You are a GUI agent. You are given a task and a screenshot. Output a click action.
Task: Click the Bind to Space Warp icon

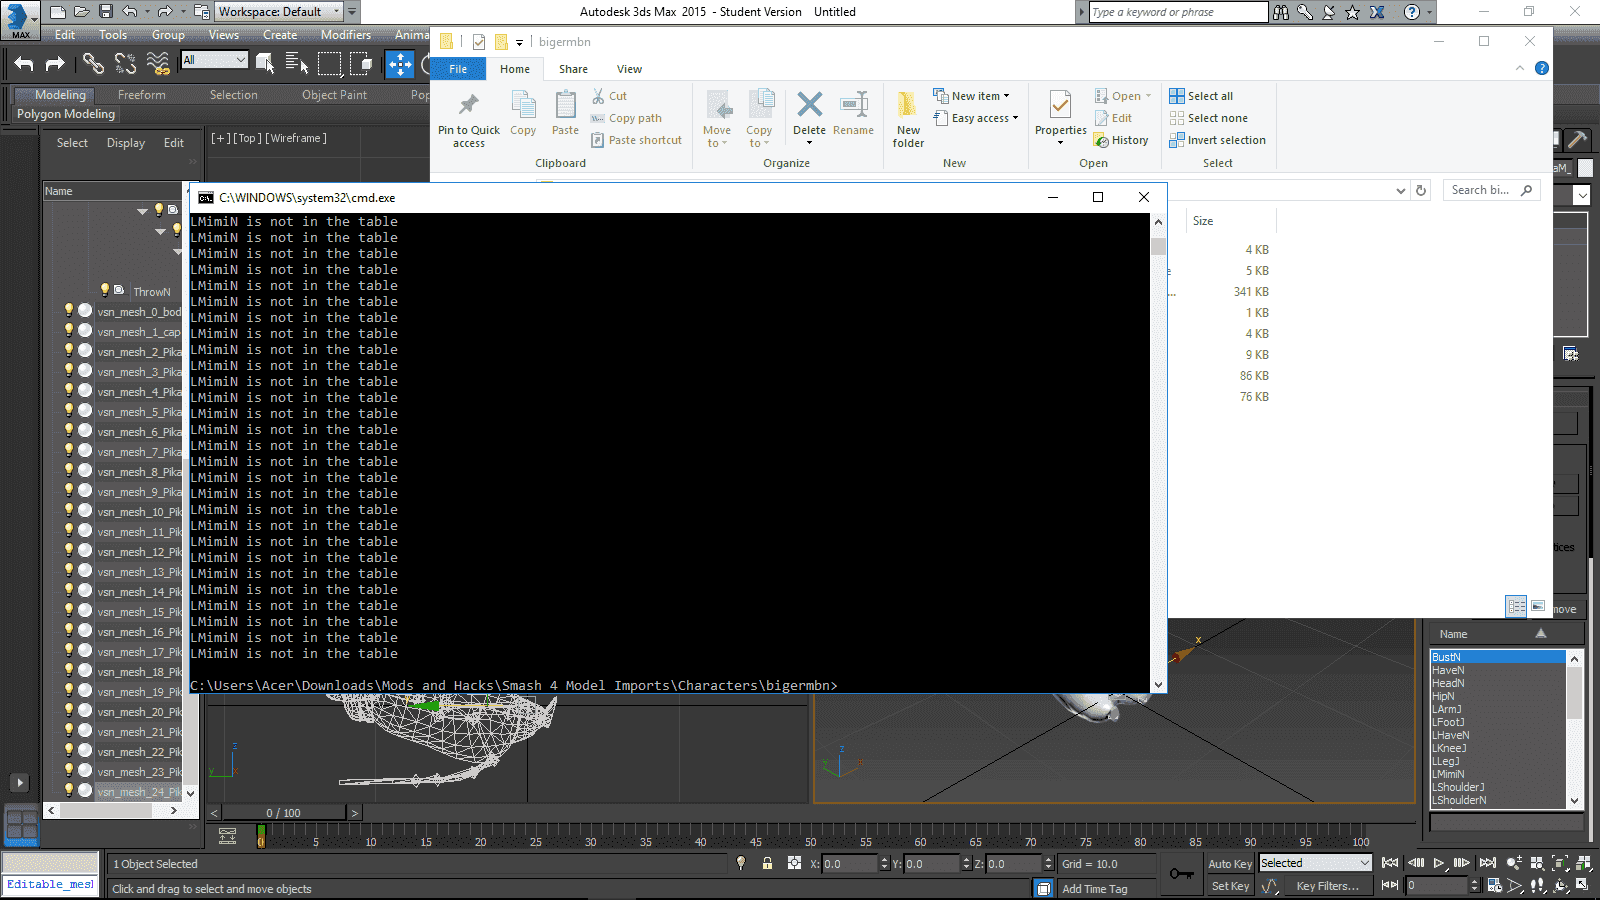coord(158,64)
